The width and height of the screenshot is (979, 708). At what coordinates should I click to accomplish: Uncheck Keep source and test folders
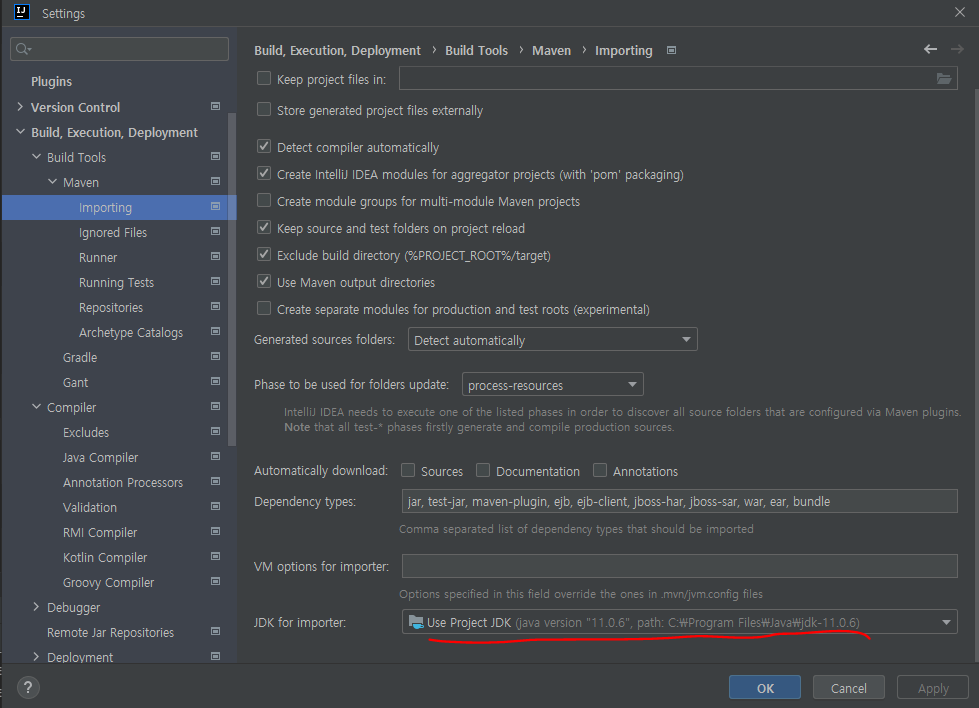pos(264,227)
